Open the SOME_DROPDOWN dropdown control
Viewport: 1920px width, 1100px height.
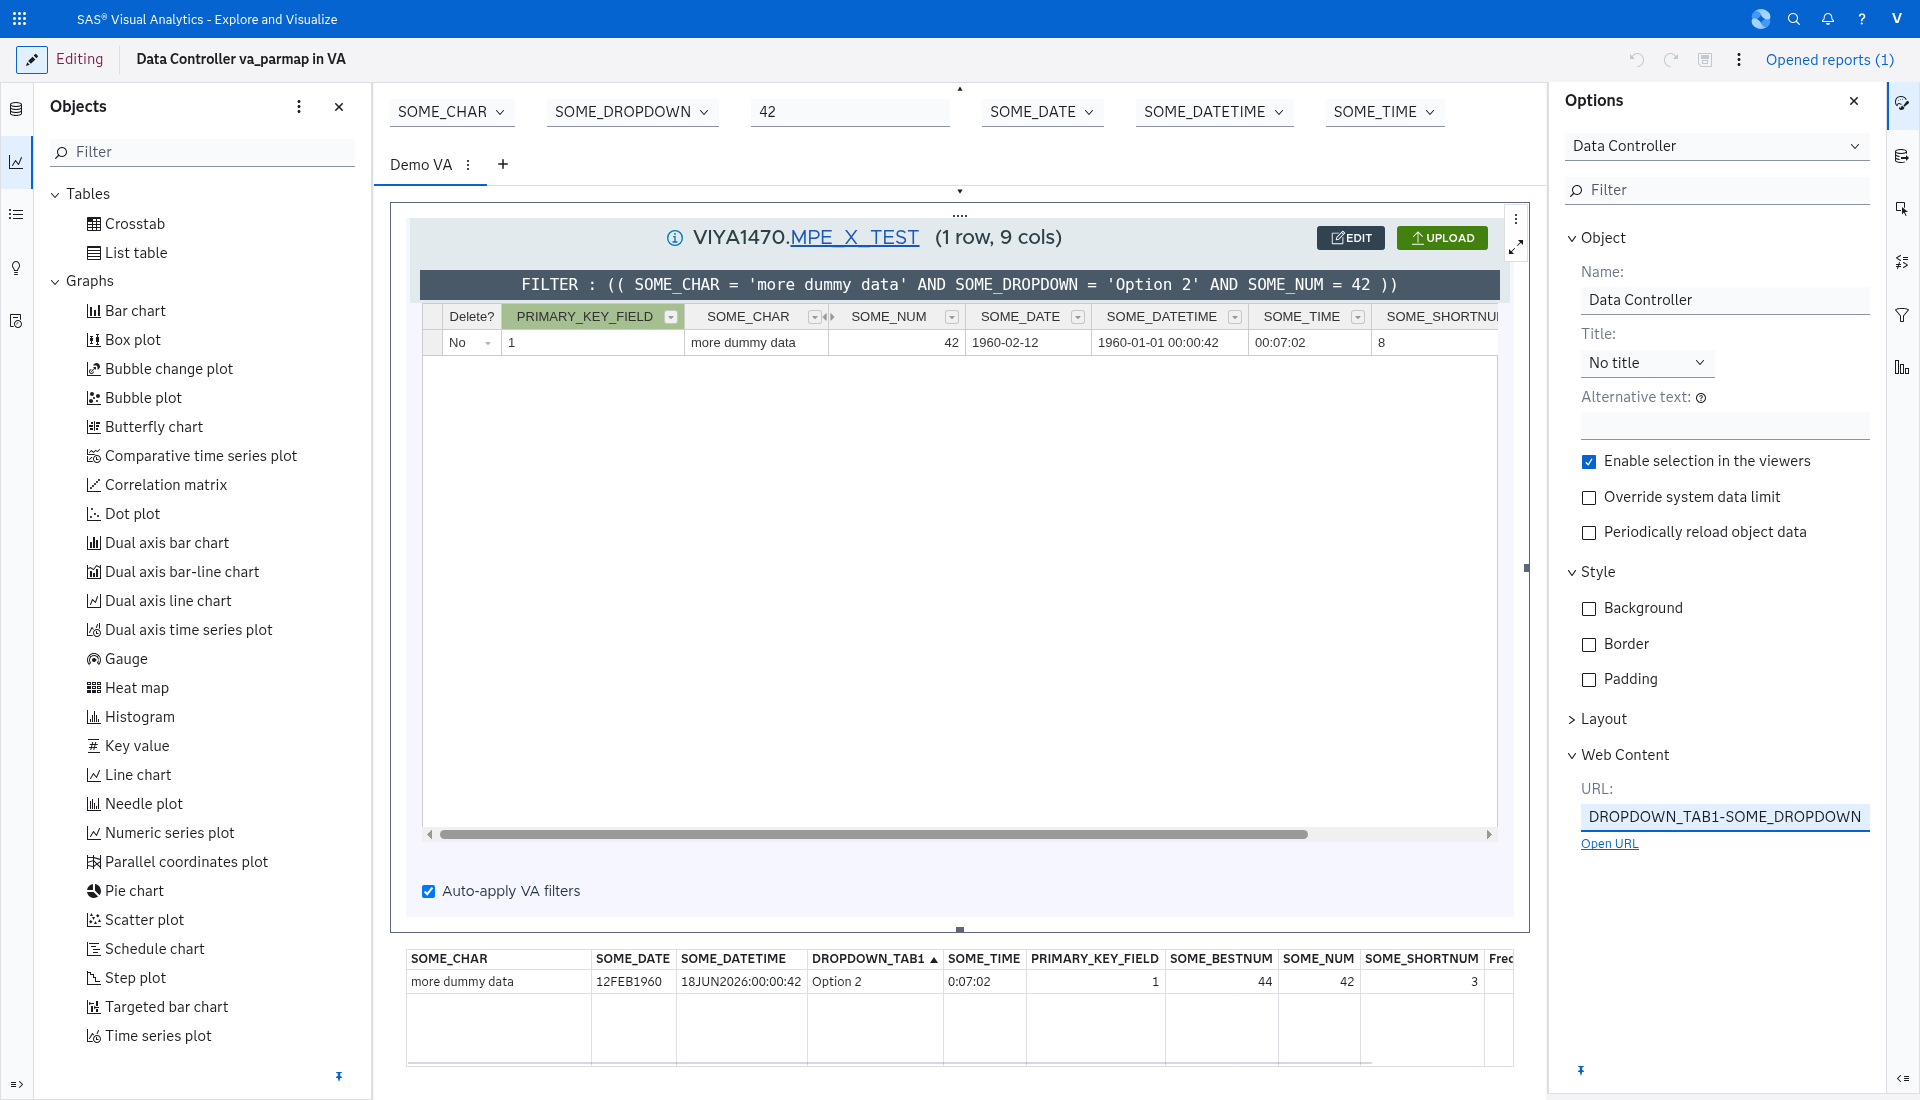coord(632,112)
